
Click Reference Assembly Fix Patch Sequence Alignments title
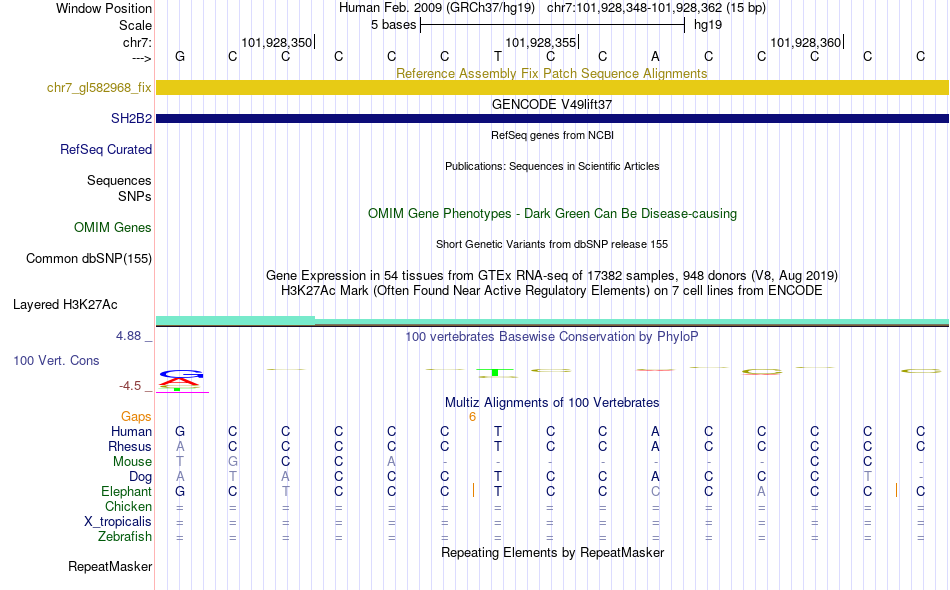[x=551, y=74]
